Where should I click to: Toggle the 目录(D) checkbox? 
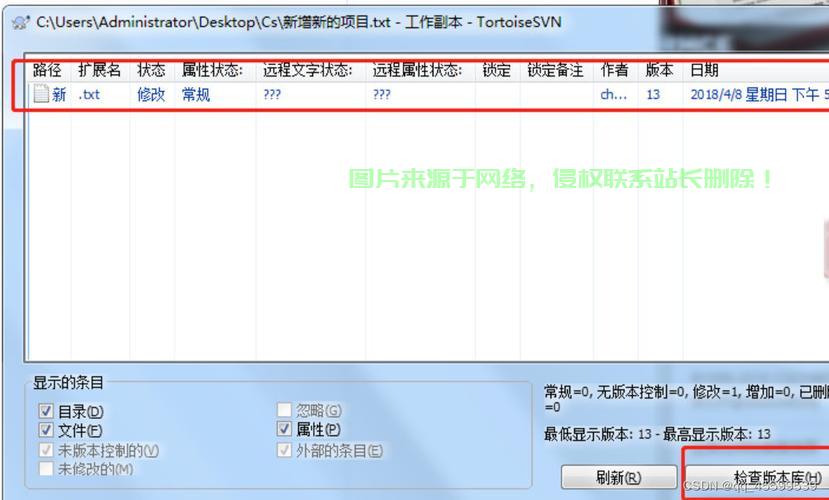click(46, 411)
